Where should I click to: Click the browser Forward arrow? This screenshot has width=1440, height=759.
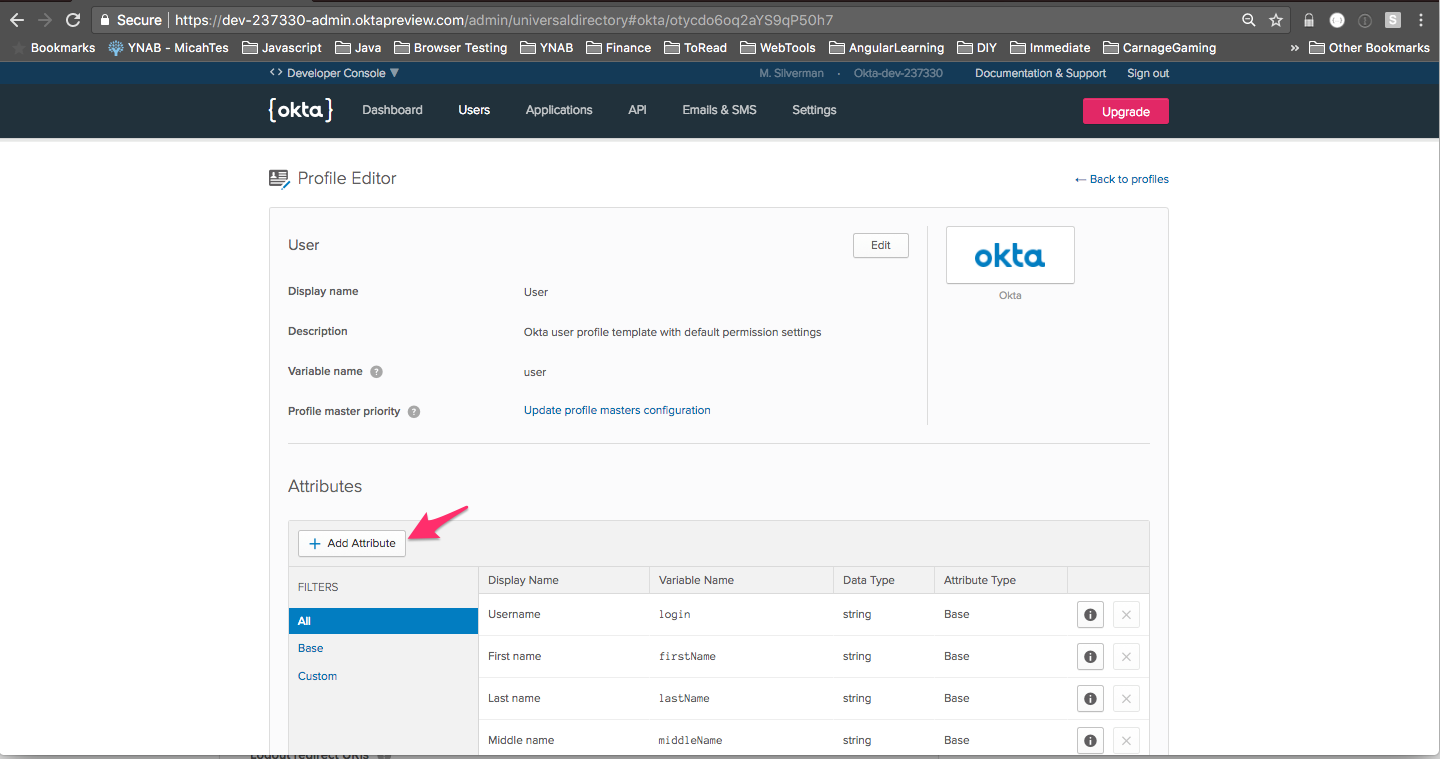(x=45, y=20)
